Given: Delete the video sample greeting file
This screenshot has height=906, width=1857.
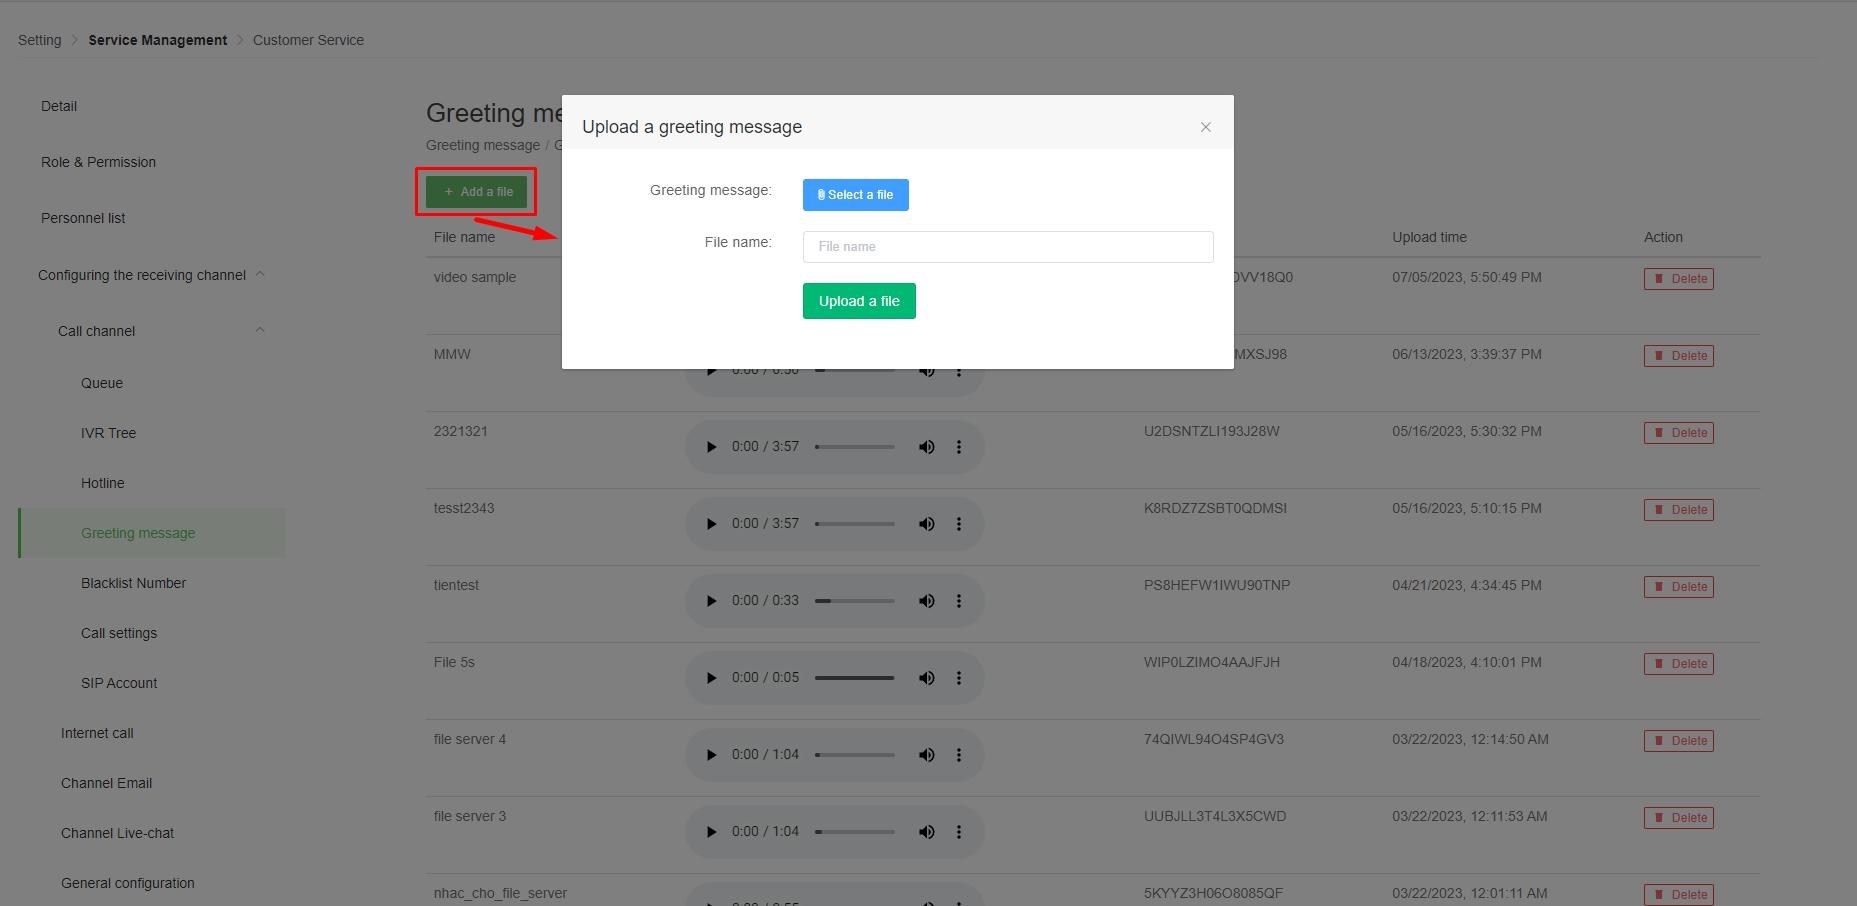Looking at the screenshot, I should click(x=1678, y=279).
